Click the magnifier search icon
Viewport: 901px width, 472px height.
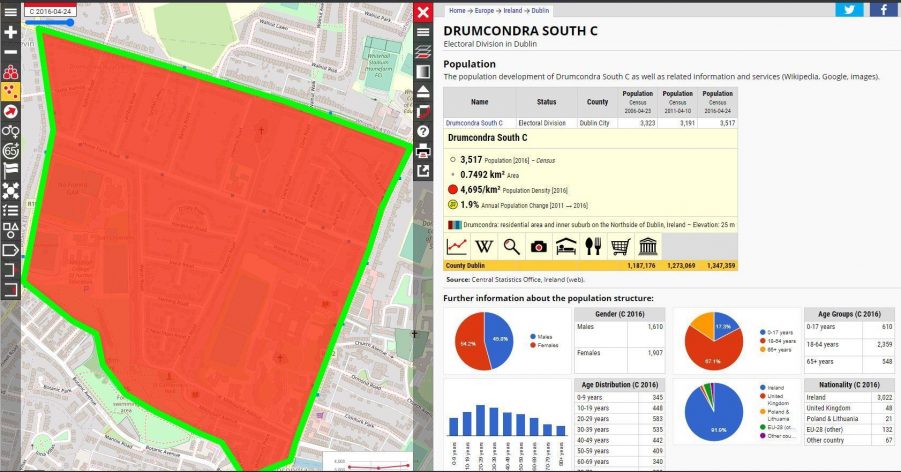click(x=511, y=247)
